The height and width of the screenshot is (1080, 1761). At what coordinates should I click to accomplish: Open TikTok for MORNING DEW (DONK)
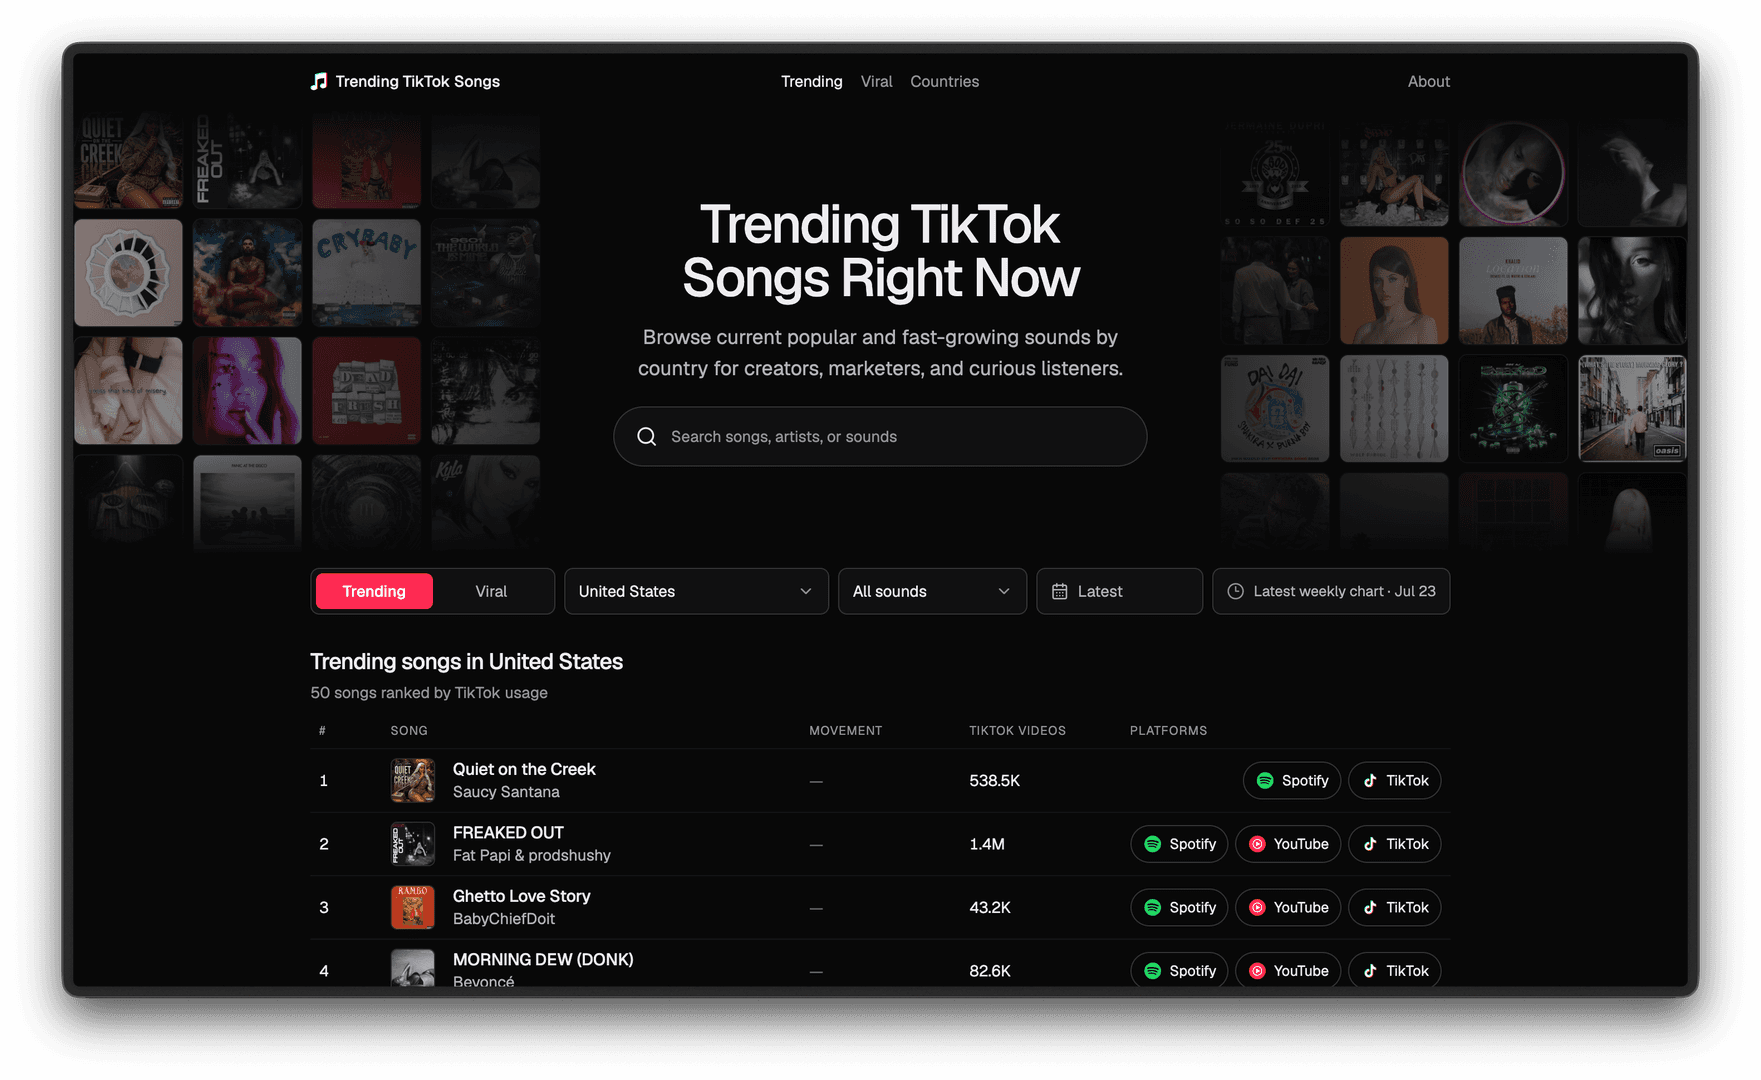[1395, 970]
